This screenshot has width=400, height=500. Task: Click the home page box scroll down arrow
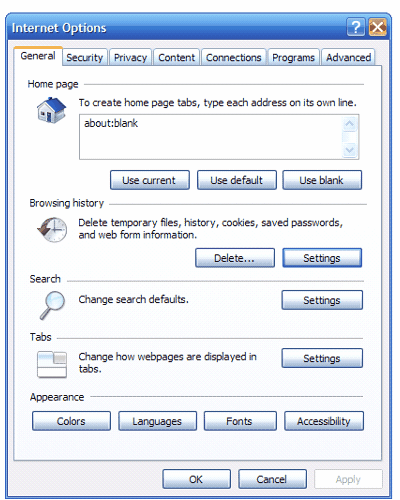coord(350,150)
